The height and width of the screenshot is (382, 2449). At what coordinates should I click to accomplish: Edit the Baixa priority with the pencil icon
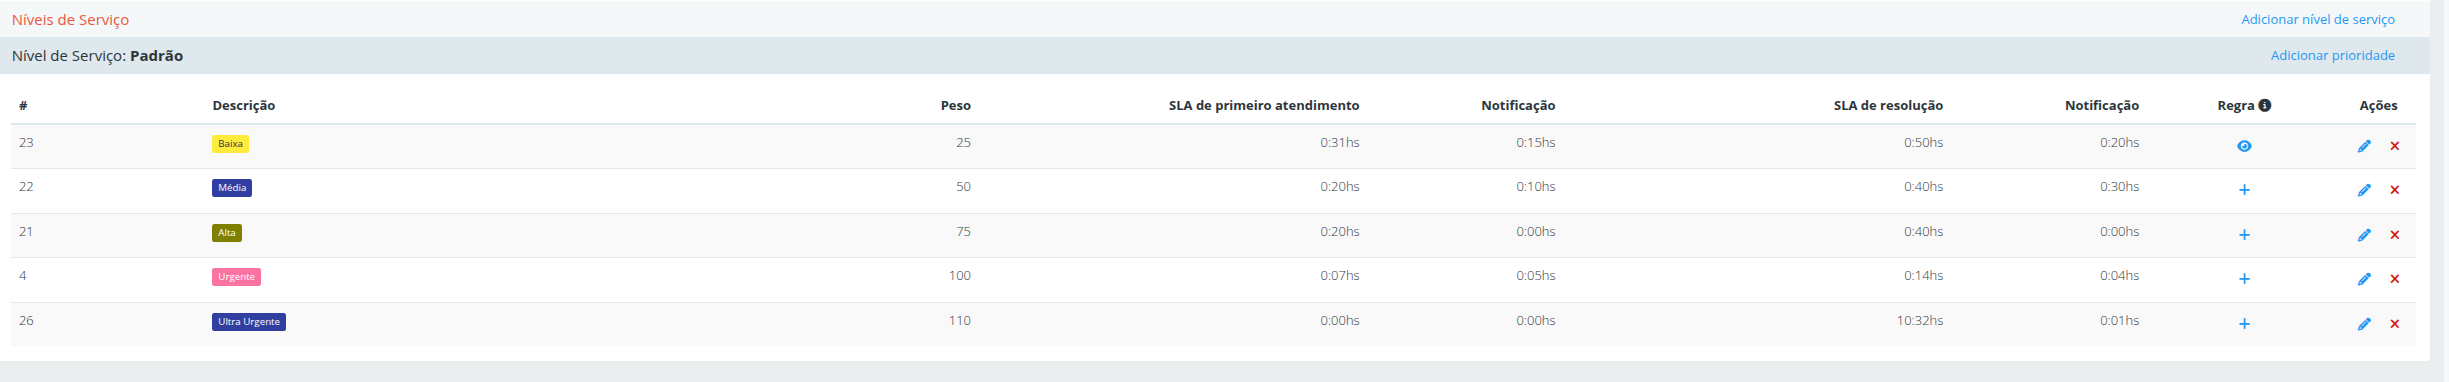point(2364,146)
